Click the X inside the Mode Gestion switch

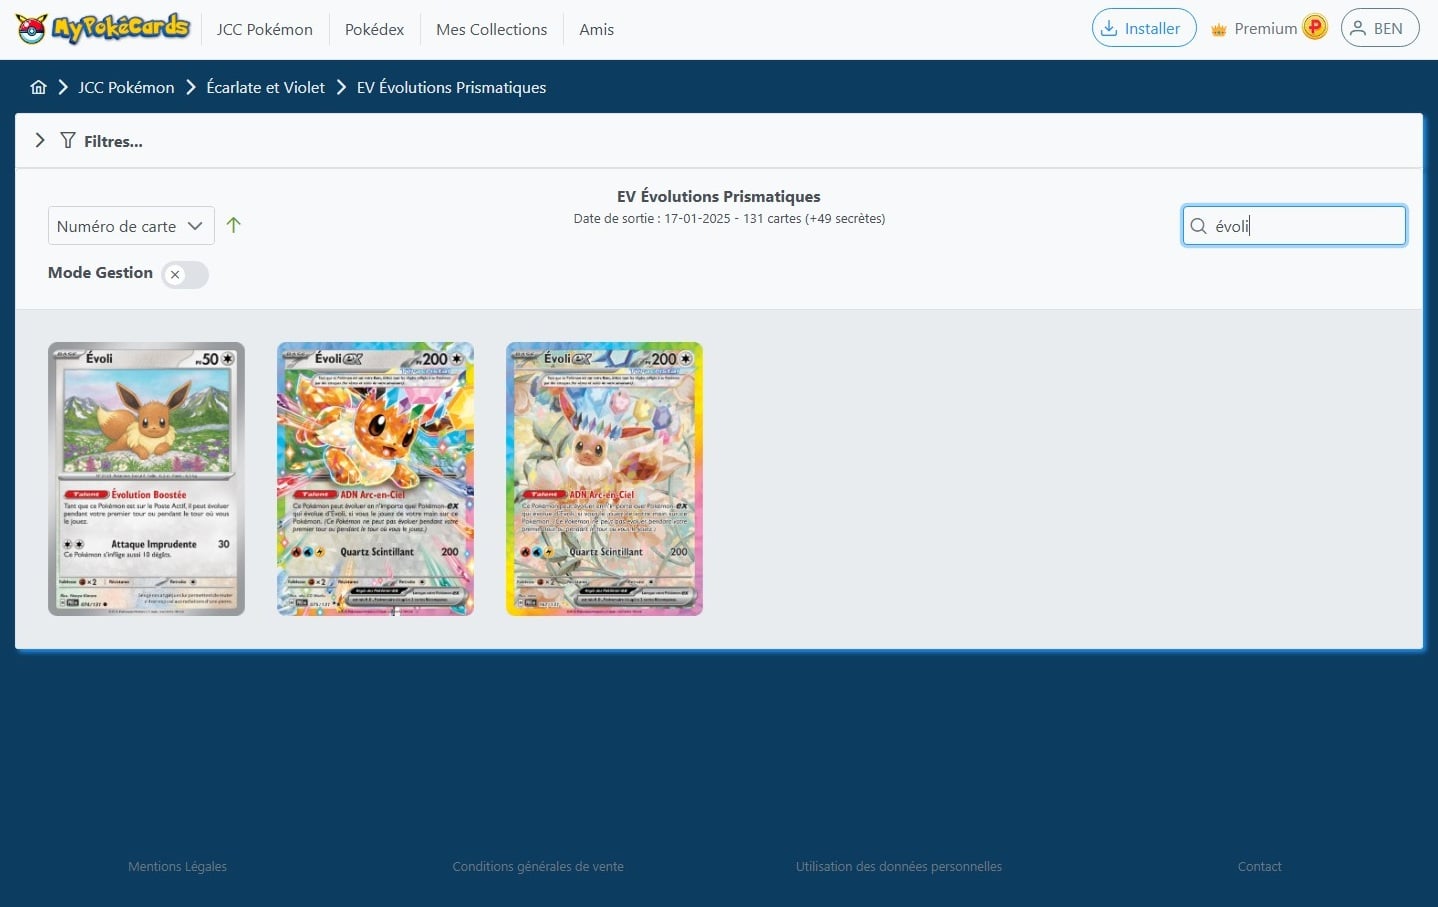[x=175, y=274]
